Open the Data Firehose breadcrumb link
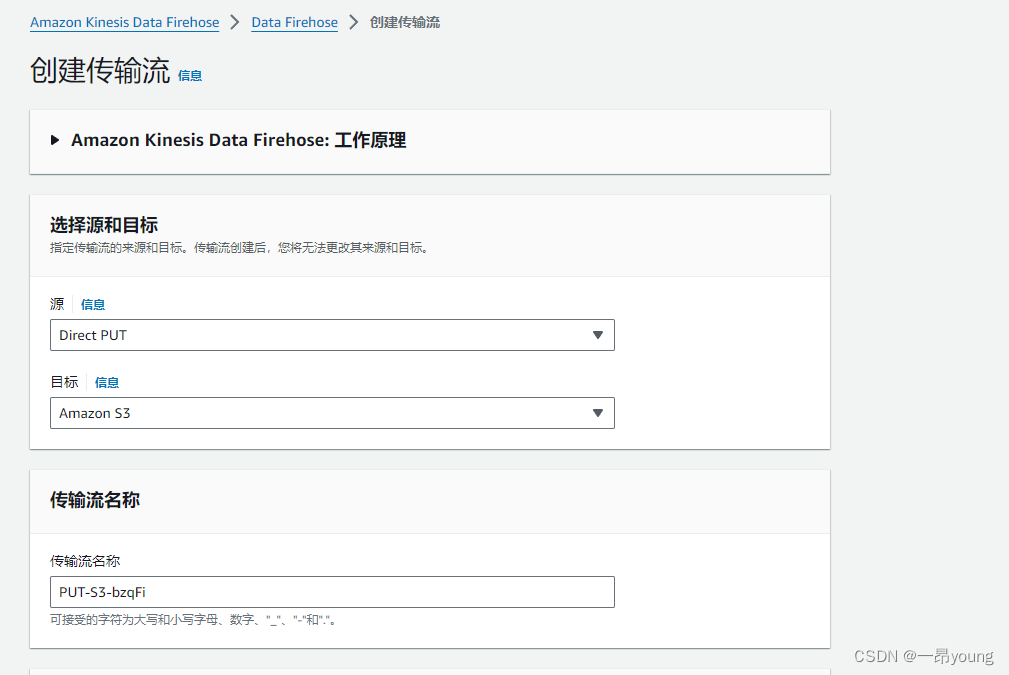1009x675 pixels. [294, 23]
